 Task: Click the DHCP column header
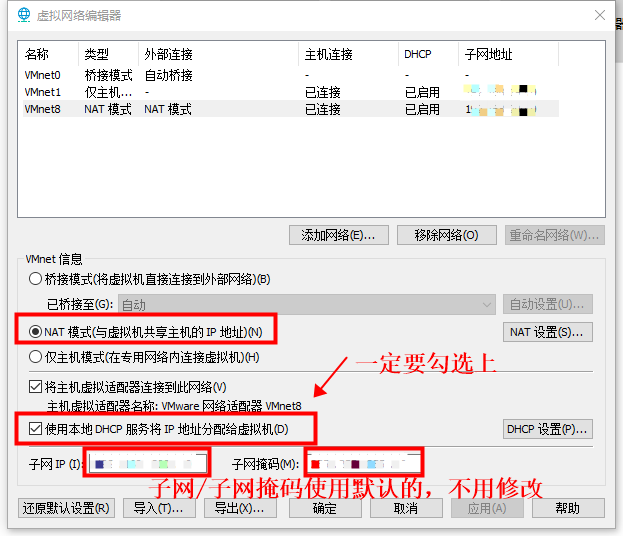428,54
